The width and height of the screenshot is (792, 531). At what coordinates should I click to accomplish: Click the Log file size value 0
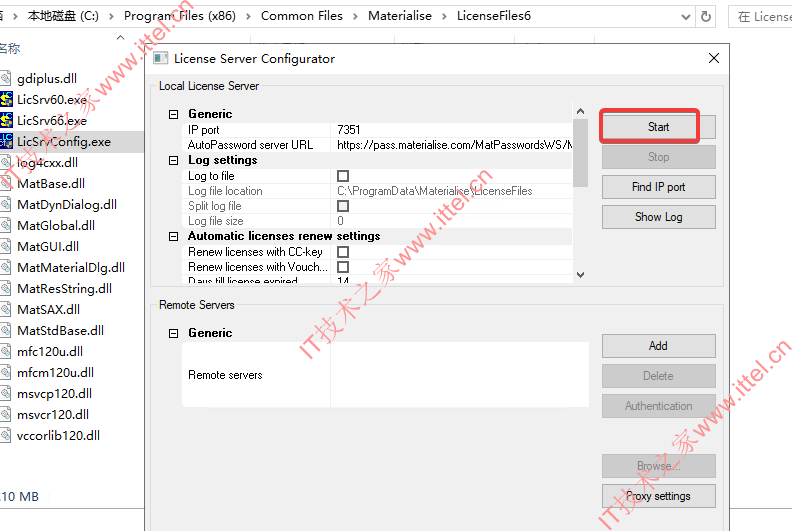[451, 221]
